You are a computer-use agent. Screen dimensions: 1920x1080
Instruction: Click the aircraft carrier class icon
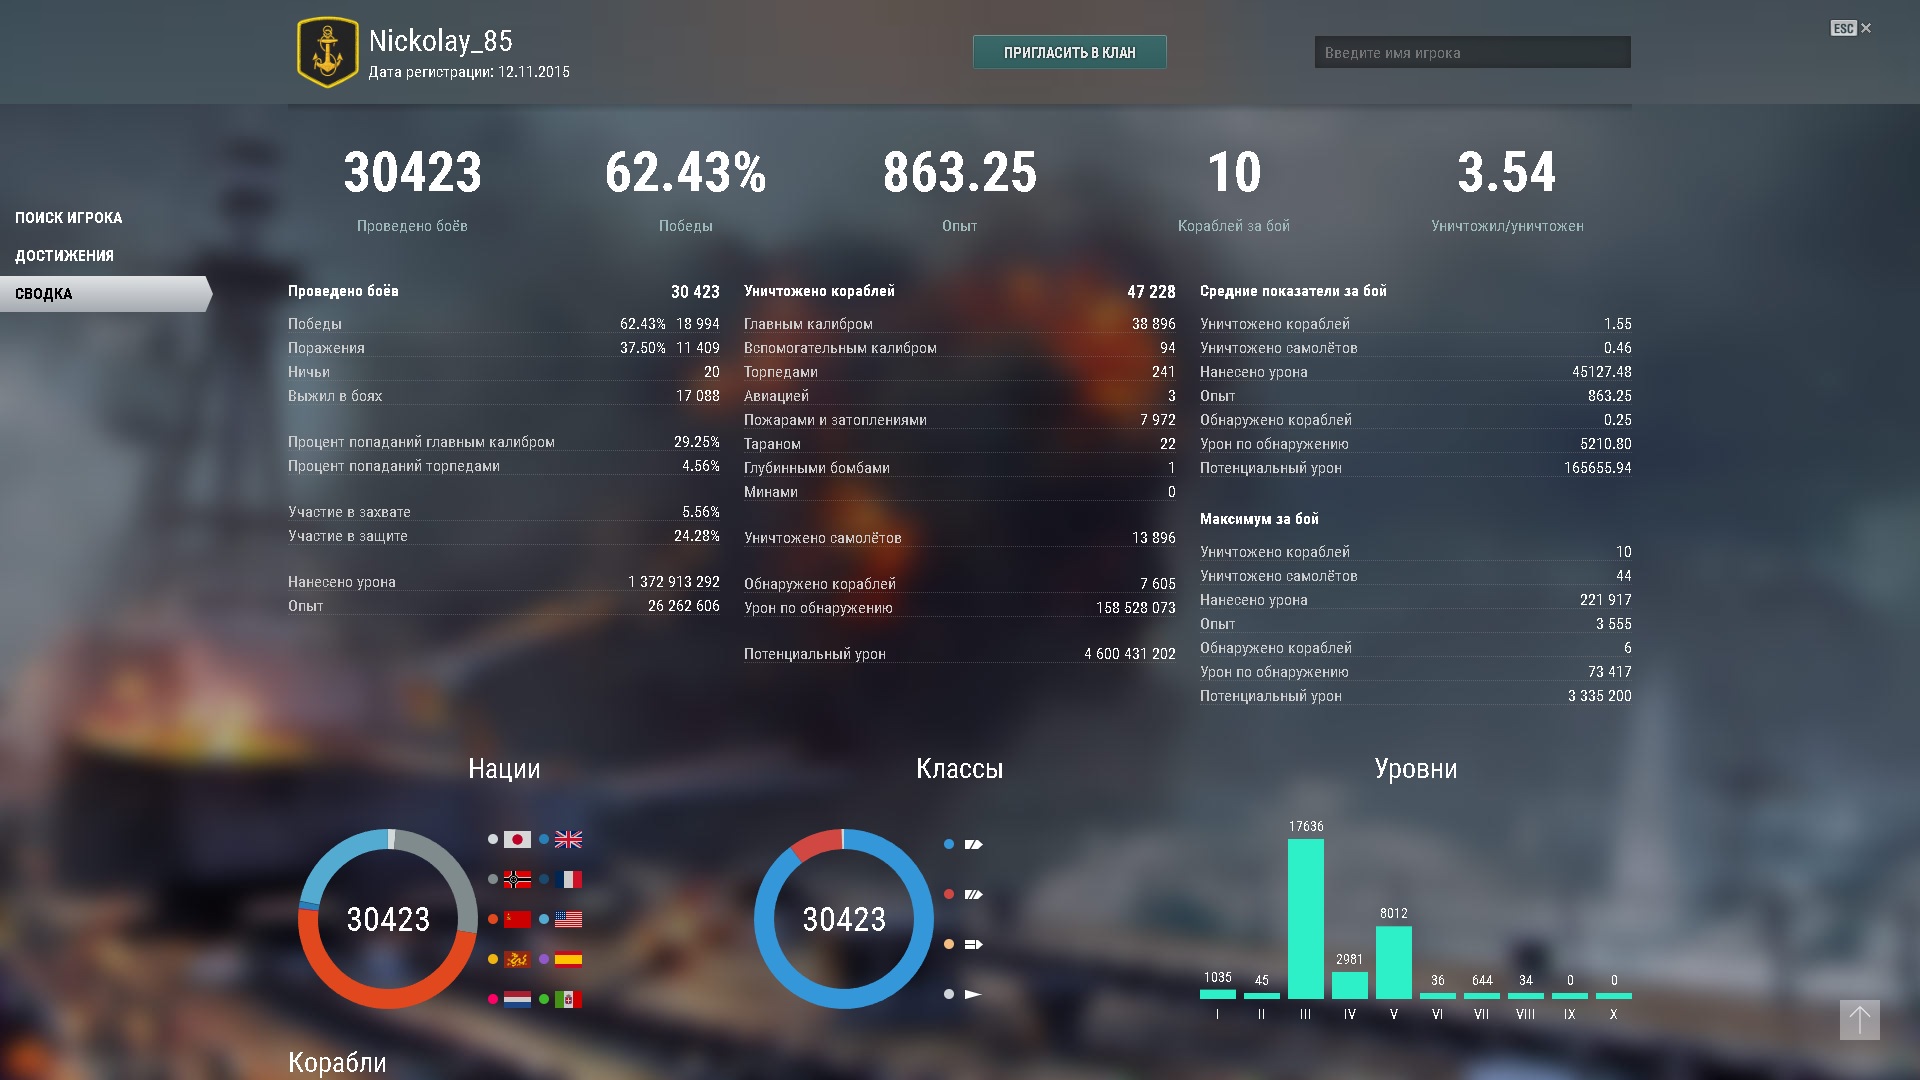(x=973, y=945)
